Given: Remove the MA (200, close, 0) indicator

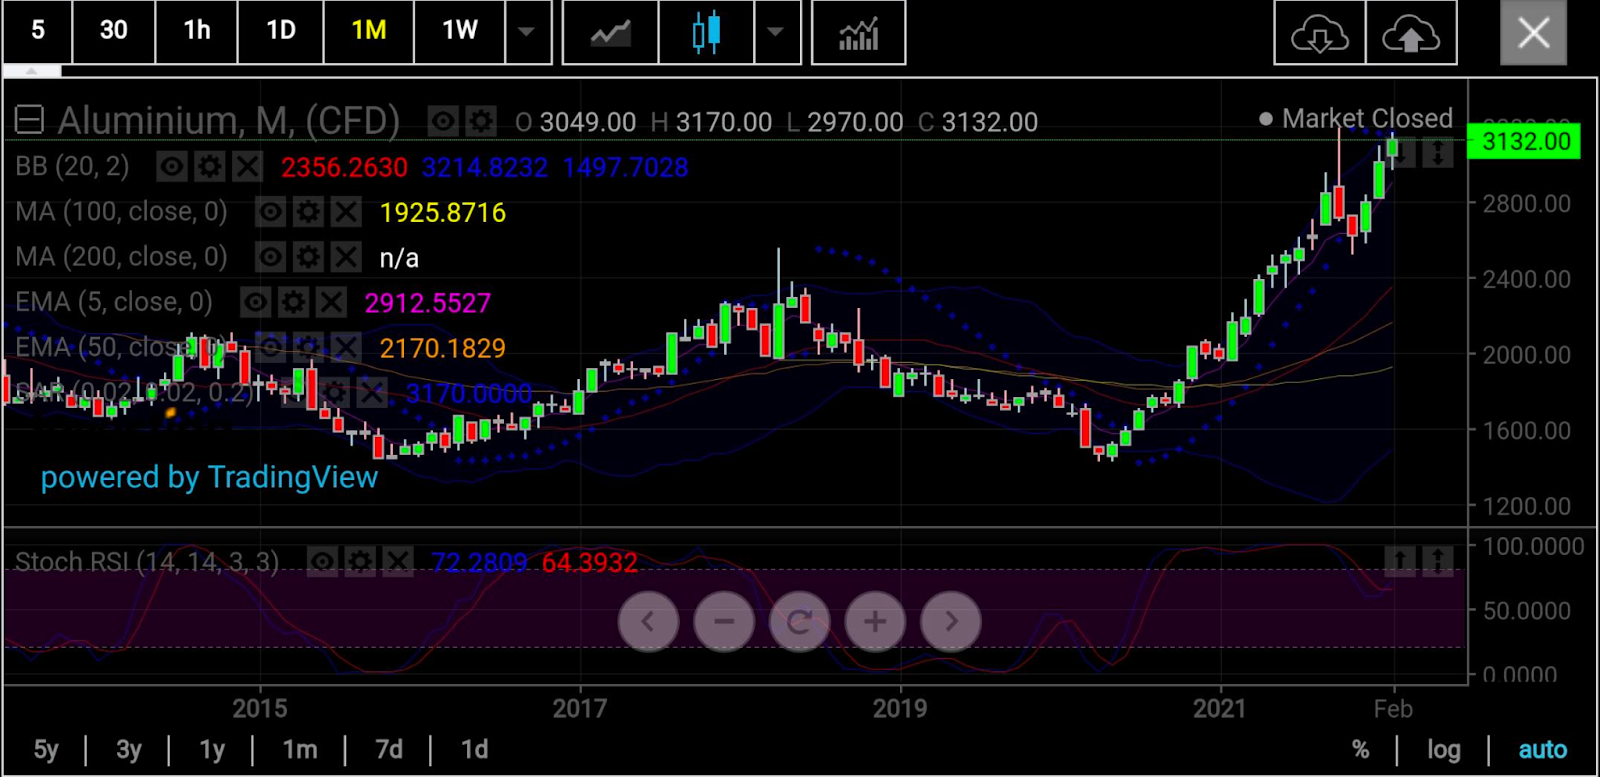Looking at the screenshot, I should coord(346,257).
